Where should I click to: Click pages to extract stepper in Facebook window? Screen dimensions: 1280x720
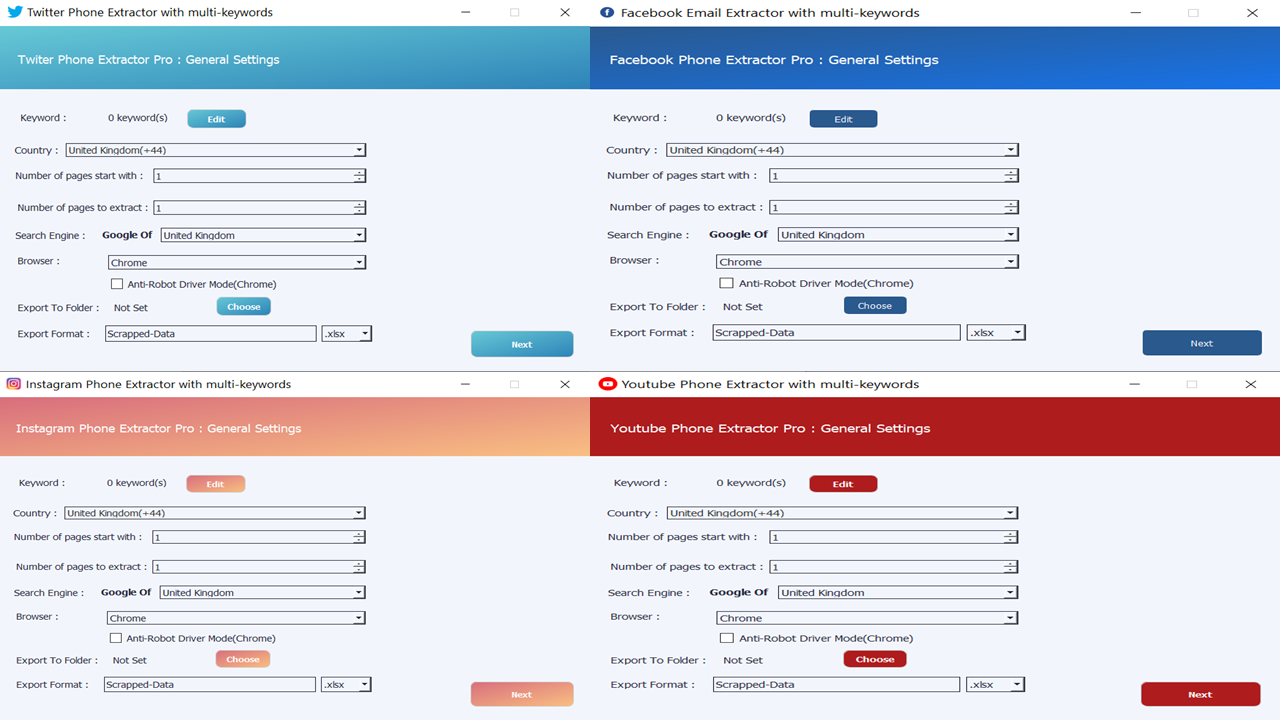(x=1011, y=207)
